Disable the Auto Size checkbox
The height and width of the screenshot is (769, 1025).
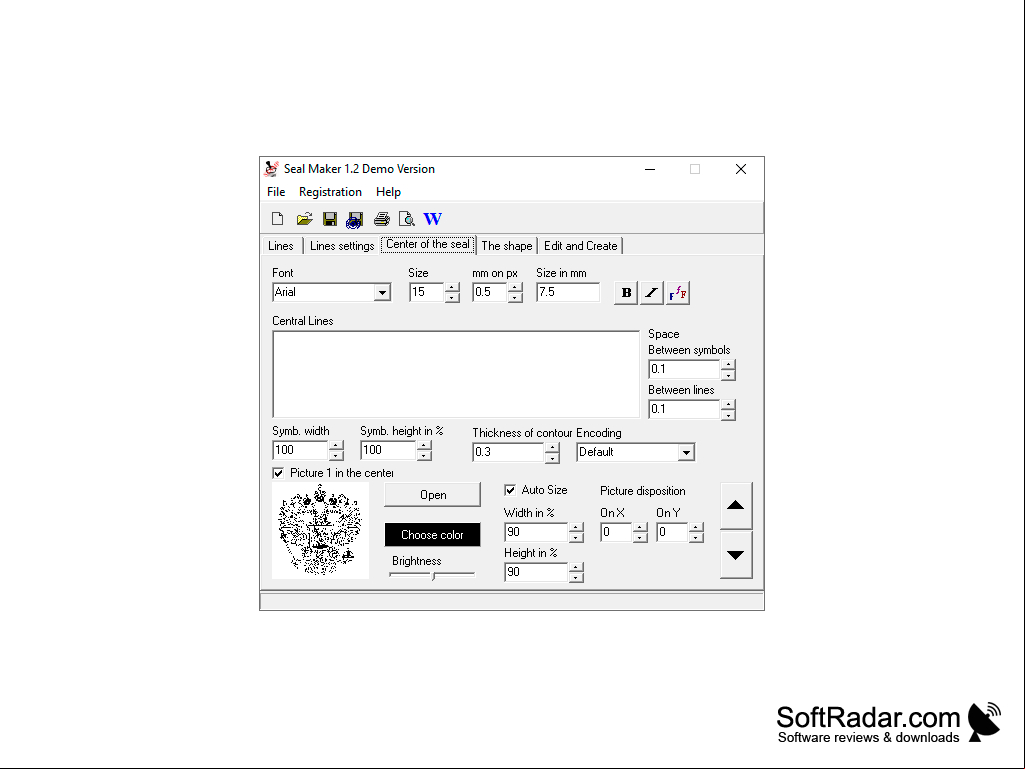point(510,490)
